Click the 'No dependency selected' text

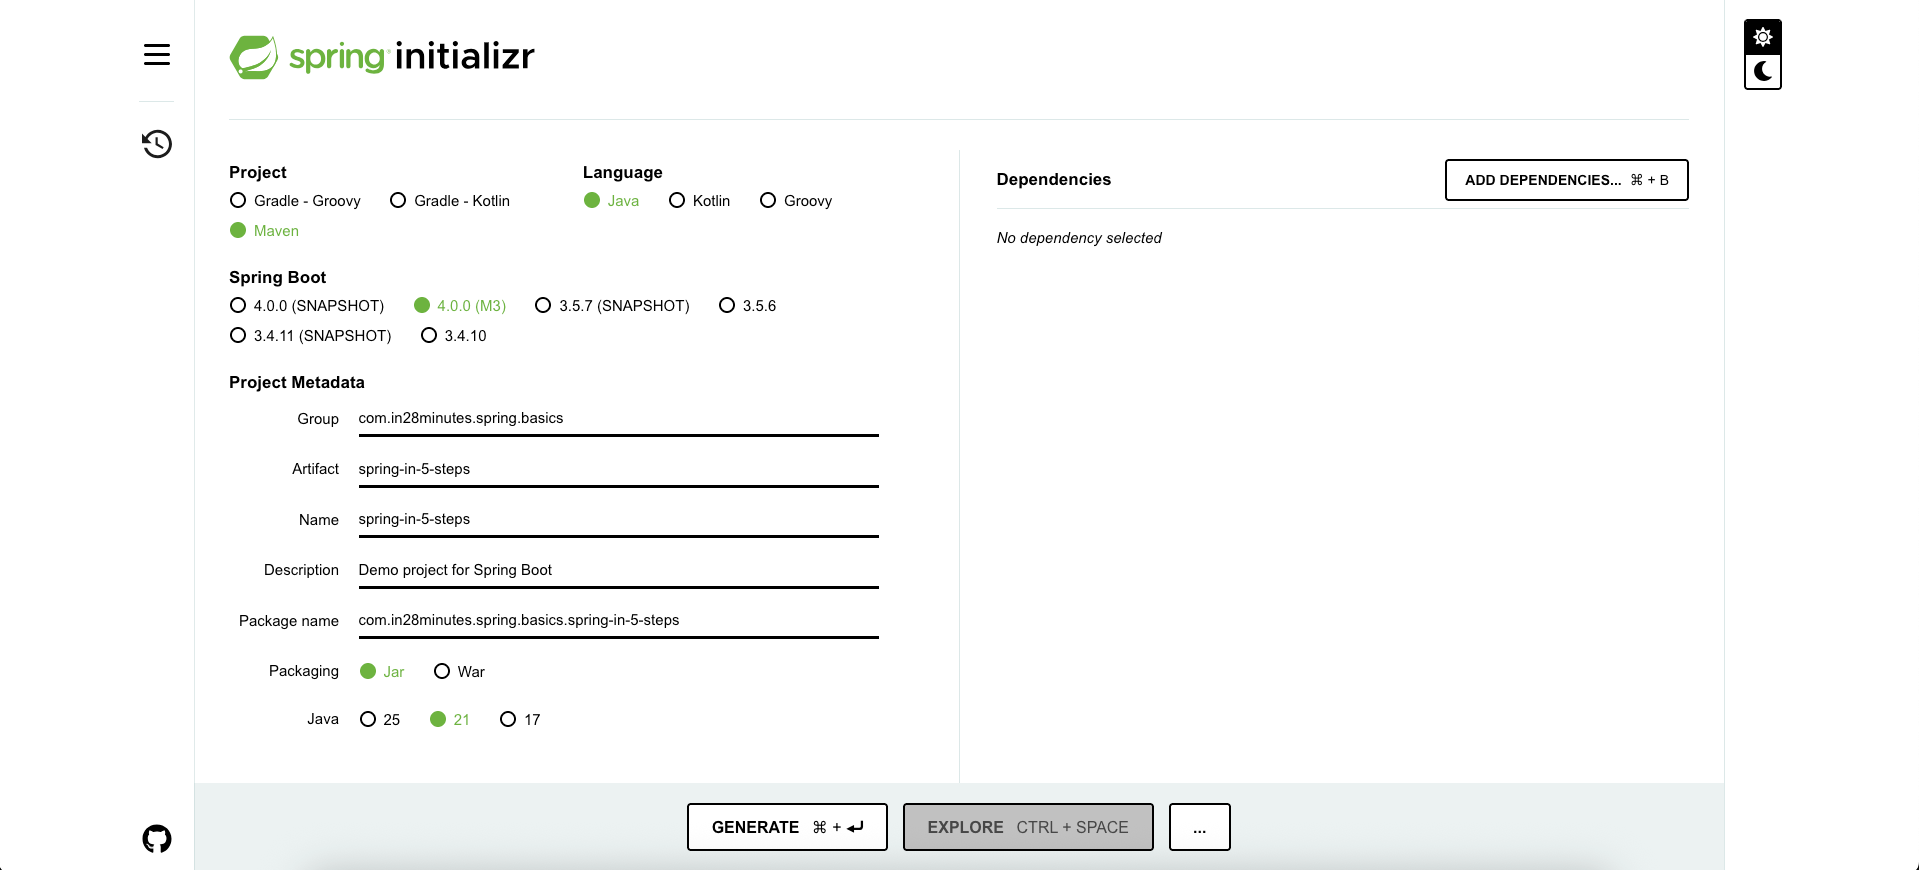pyautogui.click(x=1079, y=238)
